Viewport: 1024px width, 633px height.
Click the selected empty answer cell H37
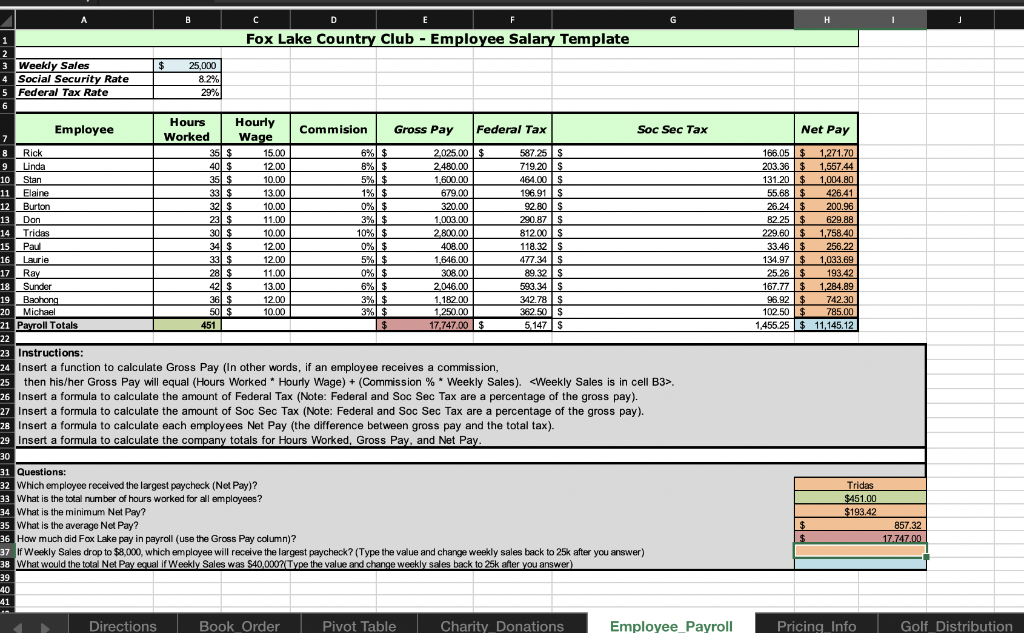tap(860, 551)
